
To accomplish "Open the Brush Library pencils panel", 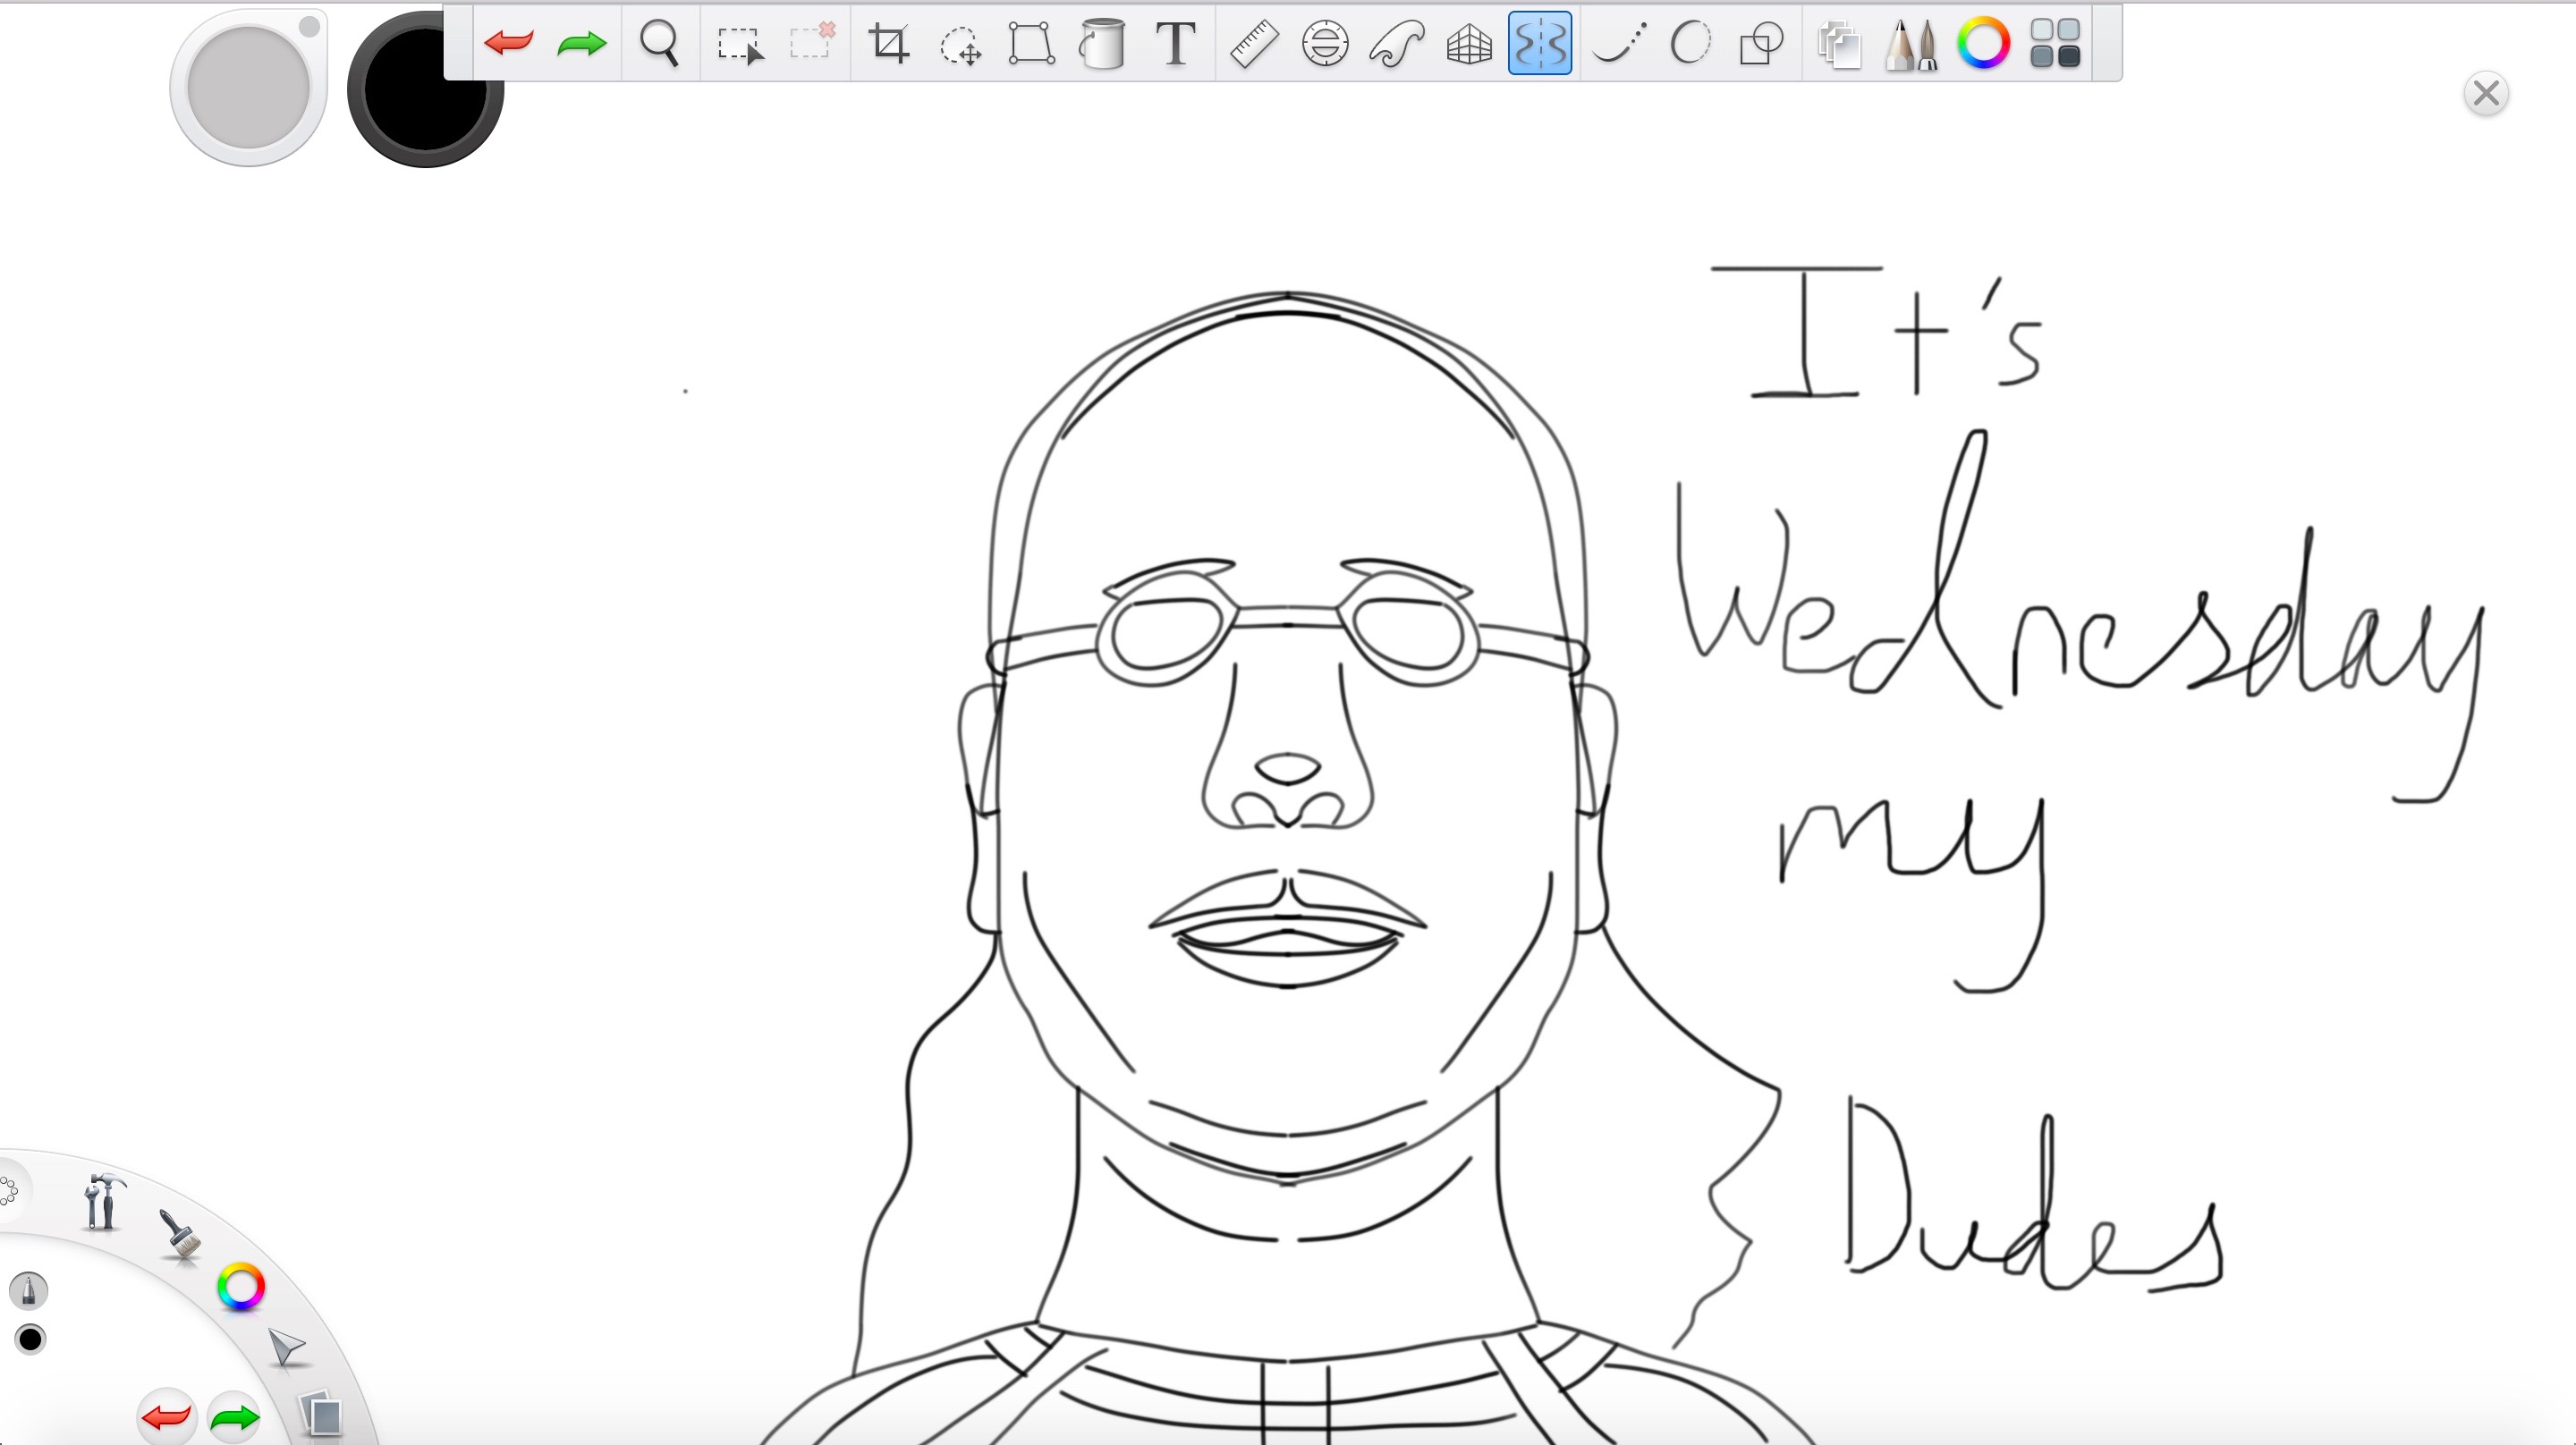I will (1911, 45).
